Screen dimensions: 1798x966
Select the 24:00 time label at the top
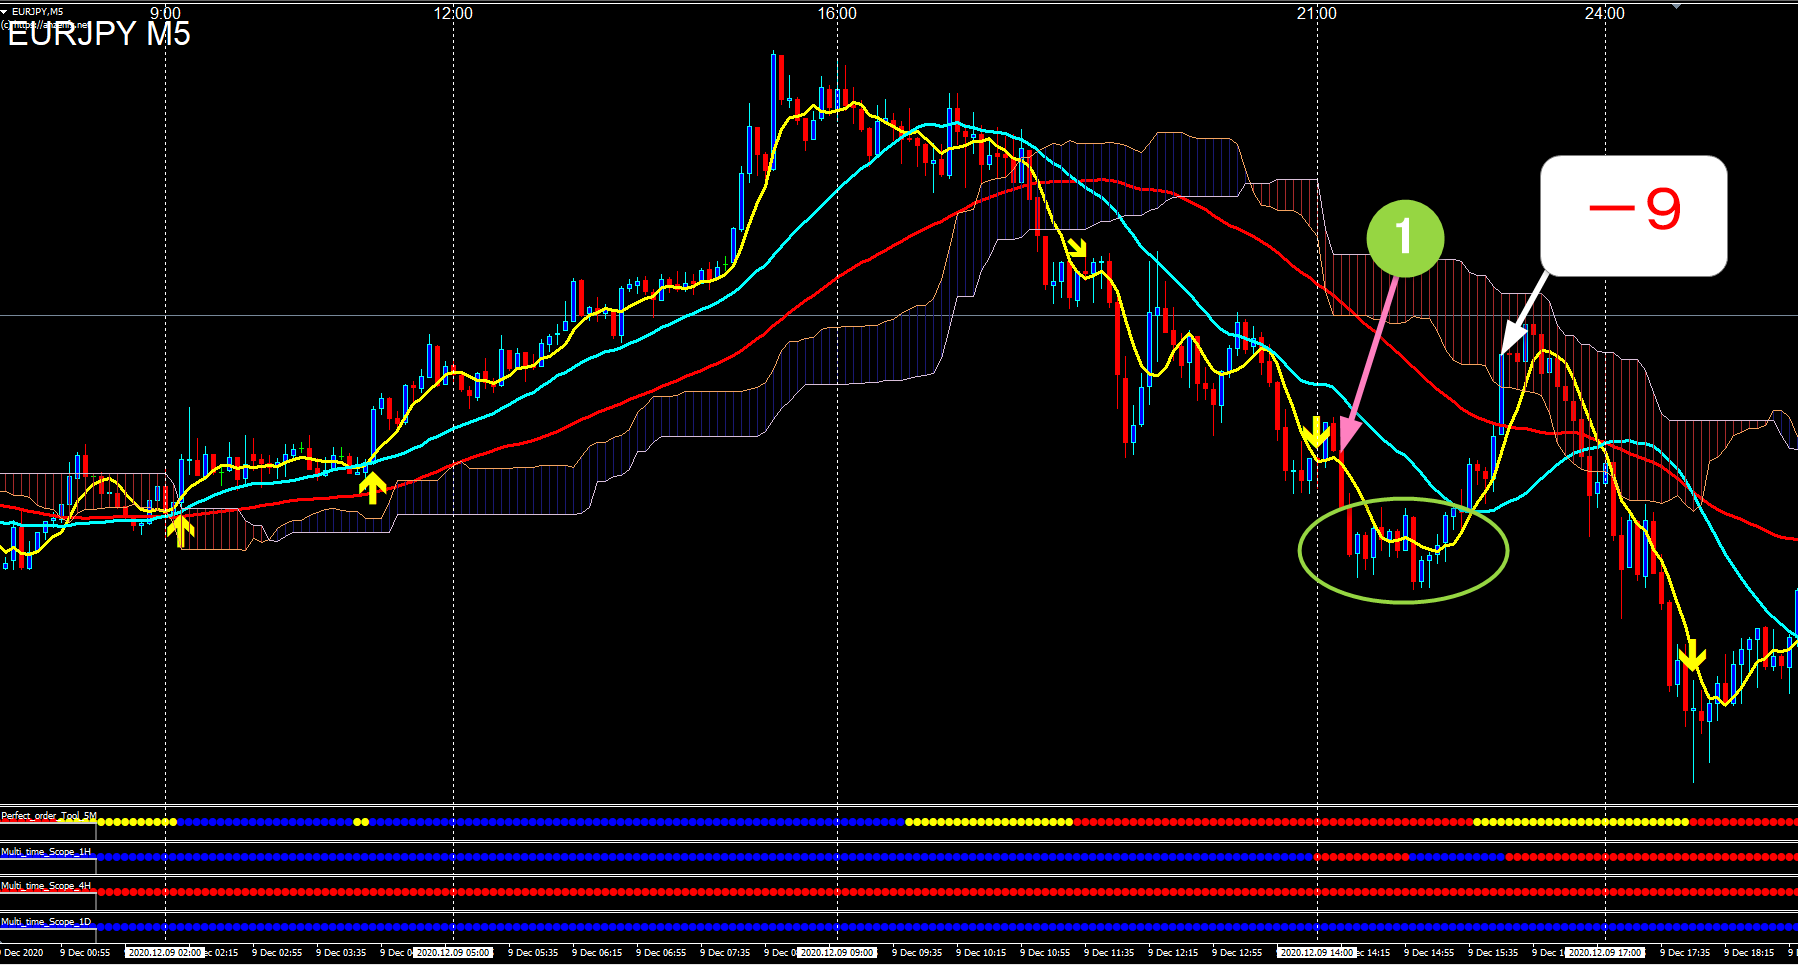(x=1604, y=13)
